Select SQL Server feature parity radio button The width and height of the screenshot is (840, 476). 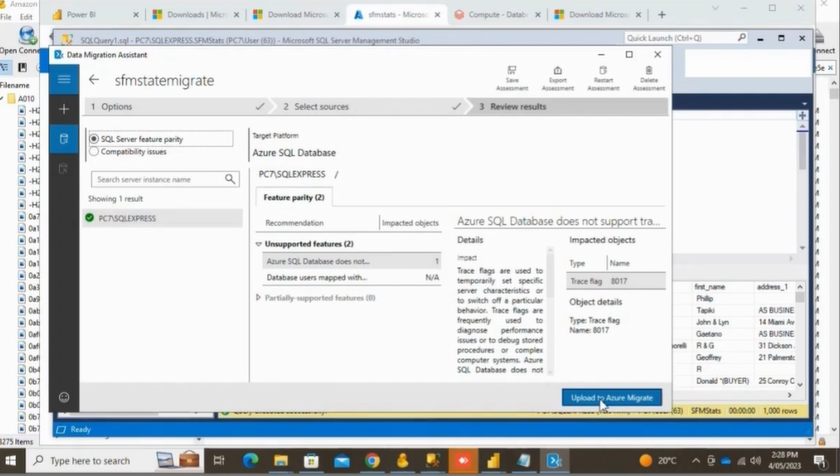(94, 139)
